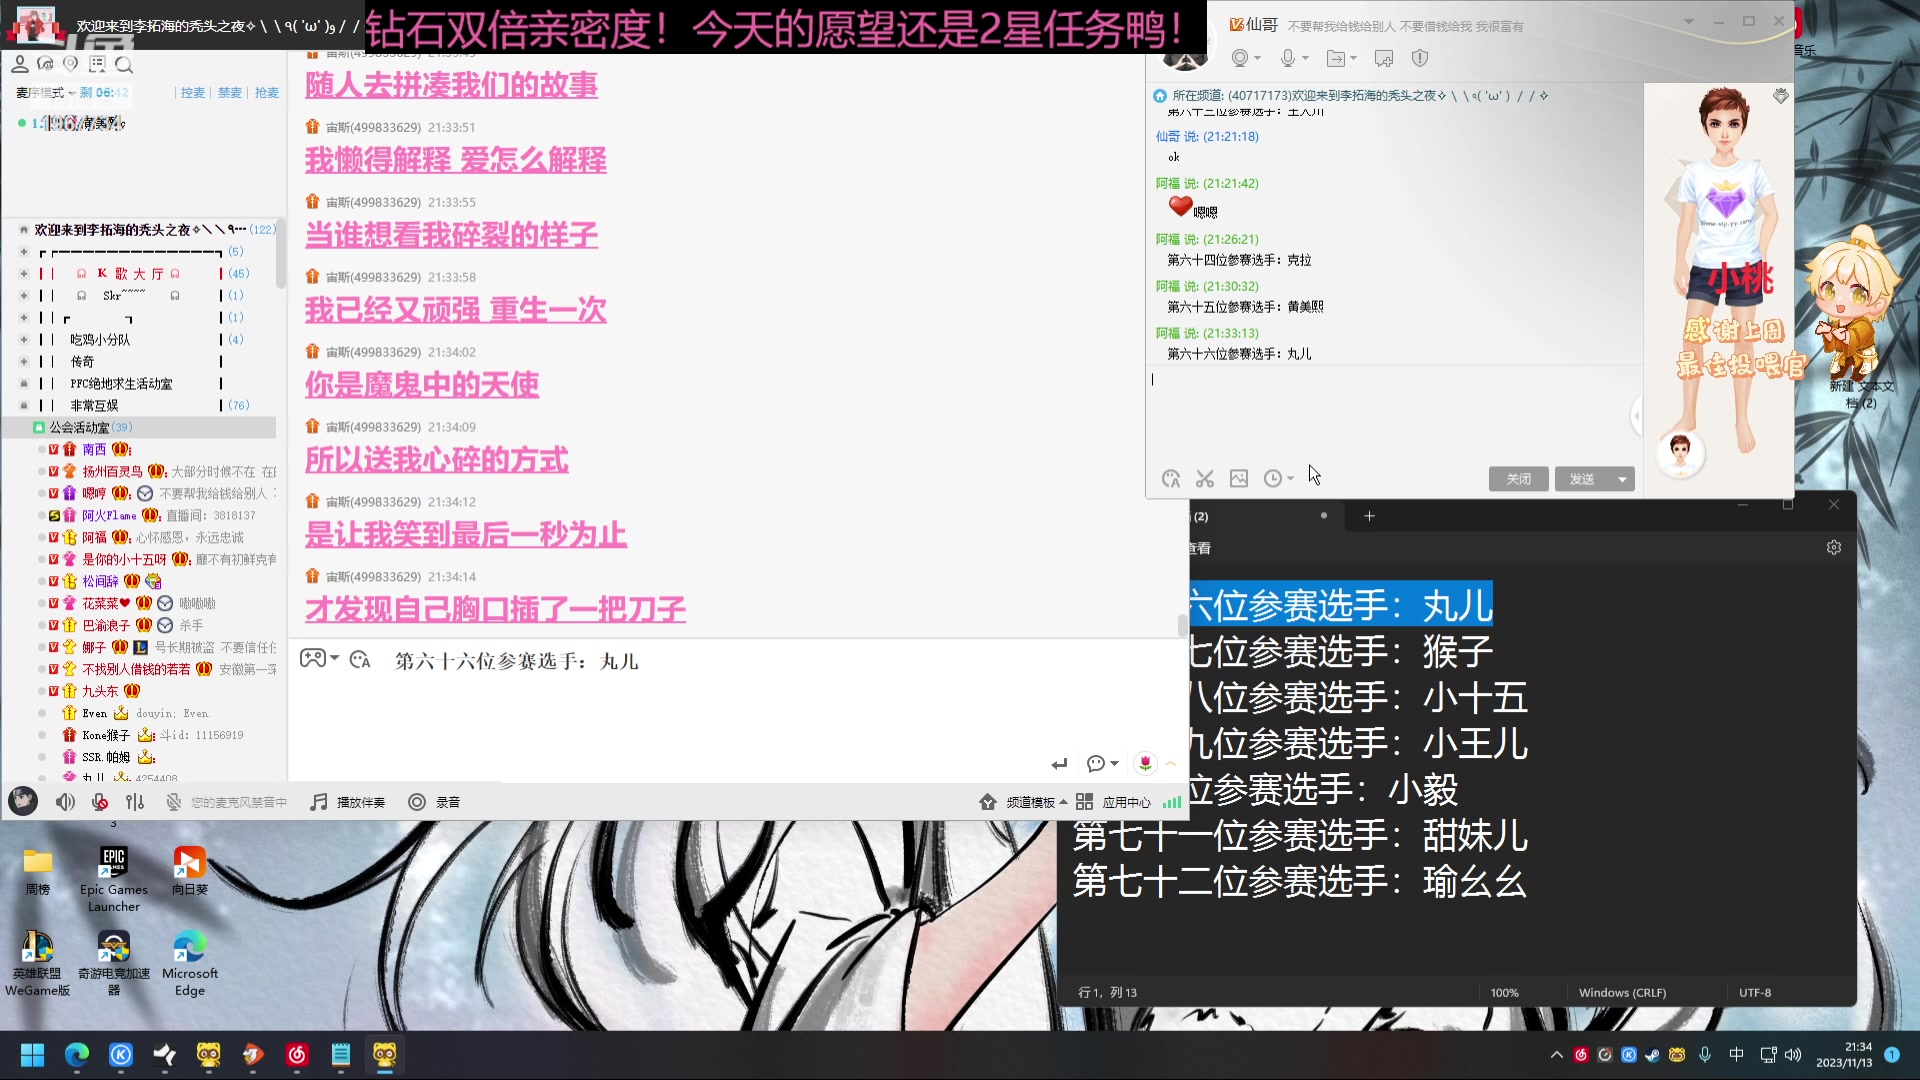The image size is (1920, 1080).
Task: Toggle the crossed-out microphone disabled indicator
Action: point(173,802)
